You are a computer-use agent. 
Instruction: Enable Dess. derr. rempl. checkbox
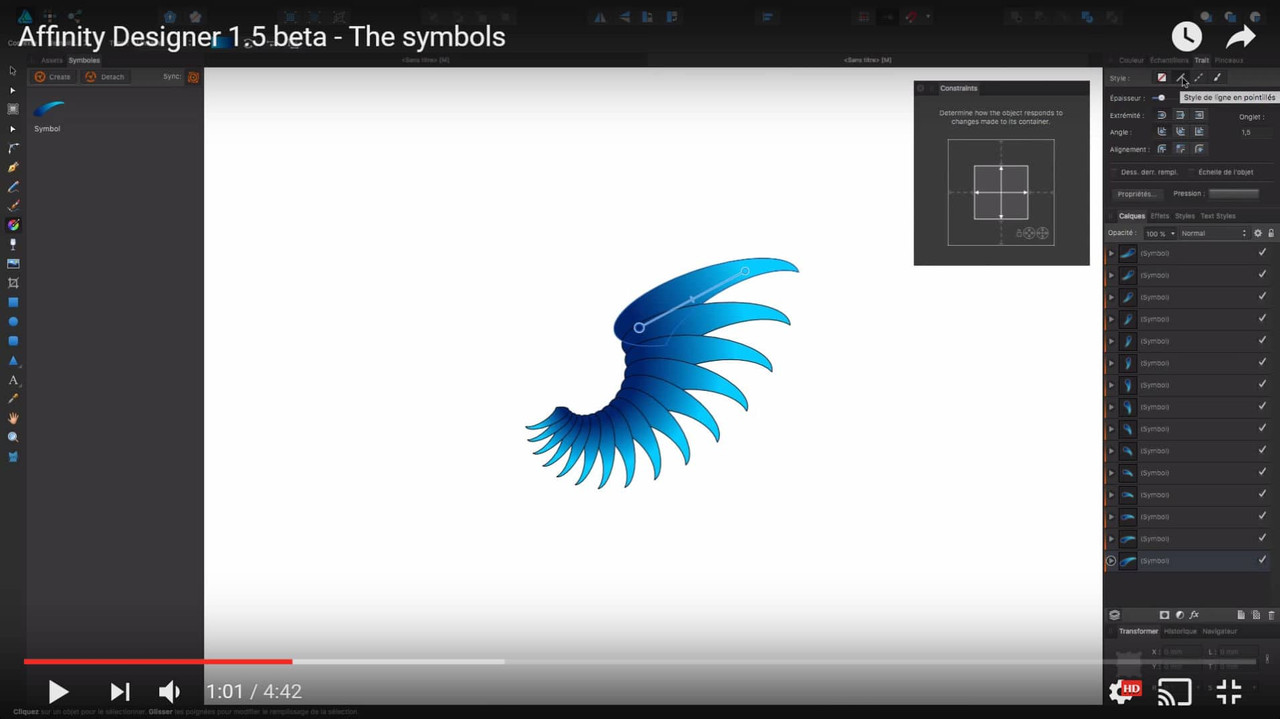(1114, 172)
